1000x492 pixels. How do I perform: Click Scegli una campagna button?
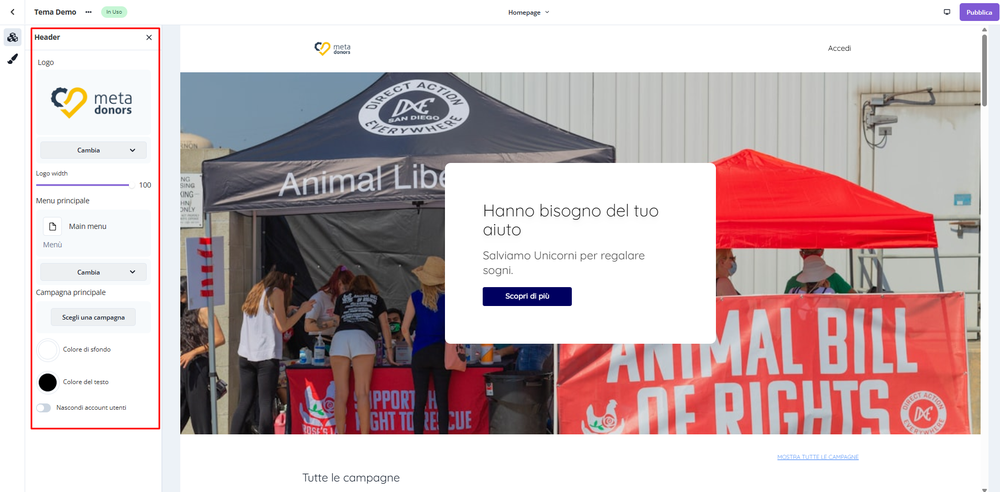click(x=93, y=317)
